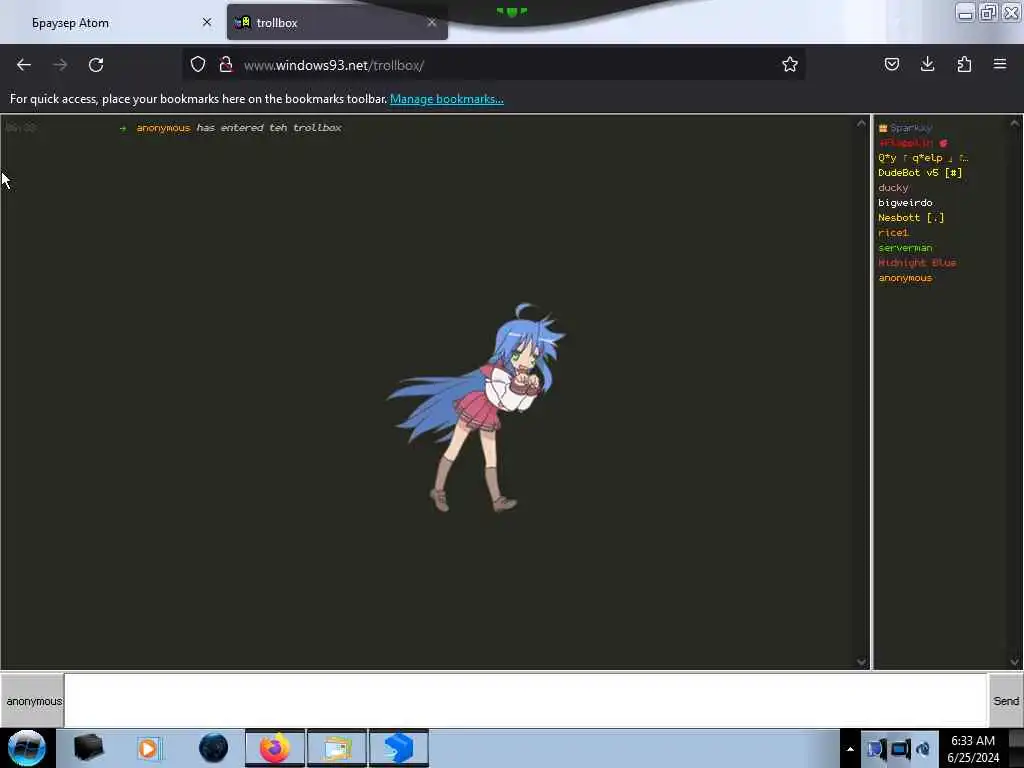Click the anonymous name in chat message
Image resolution: width=1024 pixels, height=768 pixels.
pyautogui.click(x=163, y=127)
